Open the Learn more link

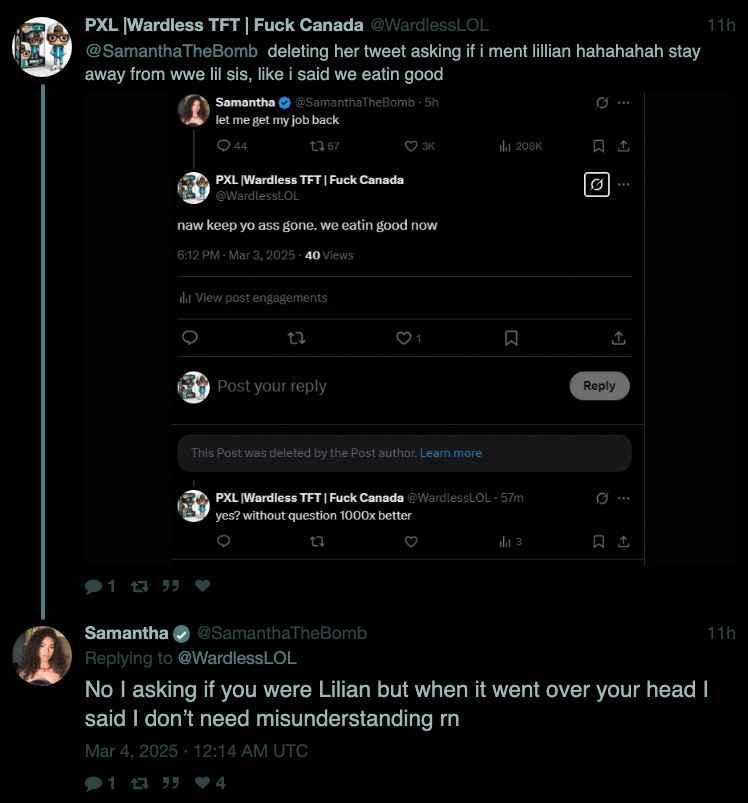tap(450, 453)
